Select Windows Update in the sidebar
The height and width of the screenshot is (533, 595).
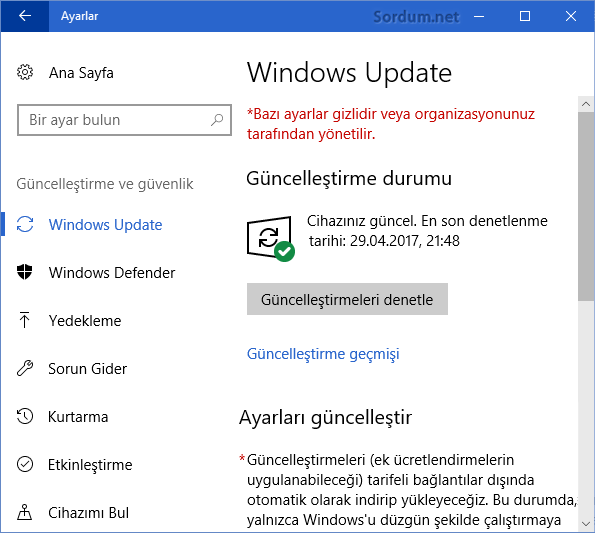[105, 225]
